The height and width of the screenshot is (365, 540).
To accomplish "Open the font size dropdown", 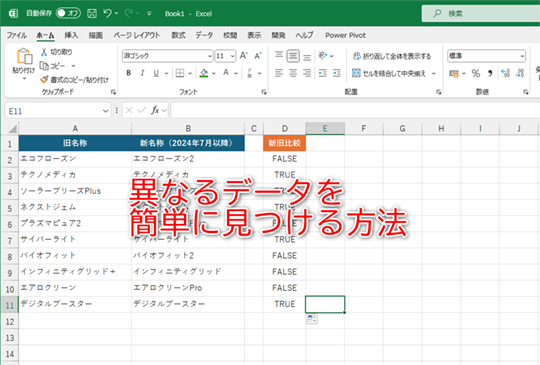I will click(x=233, y=56).
